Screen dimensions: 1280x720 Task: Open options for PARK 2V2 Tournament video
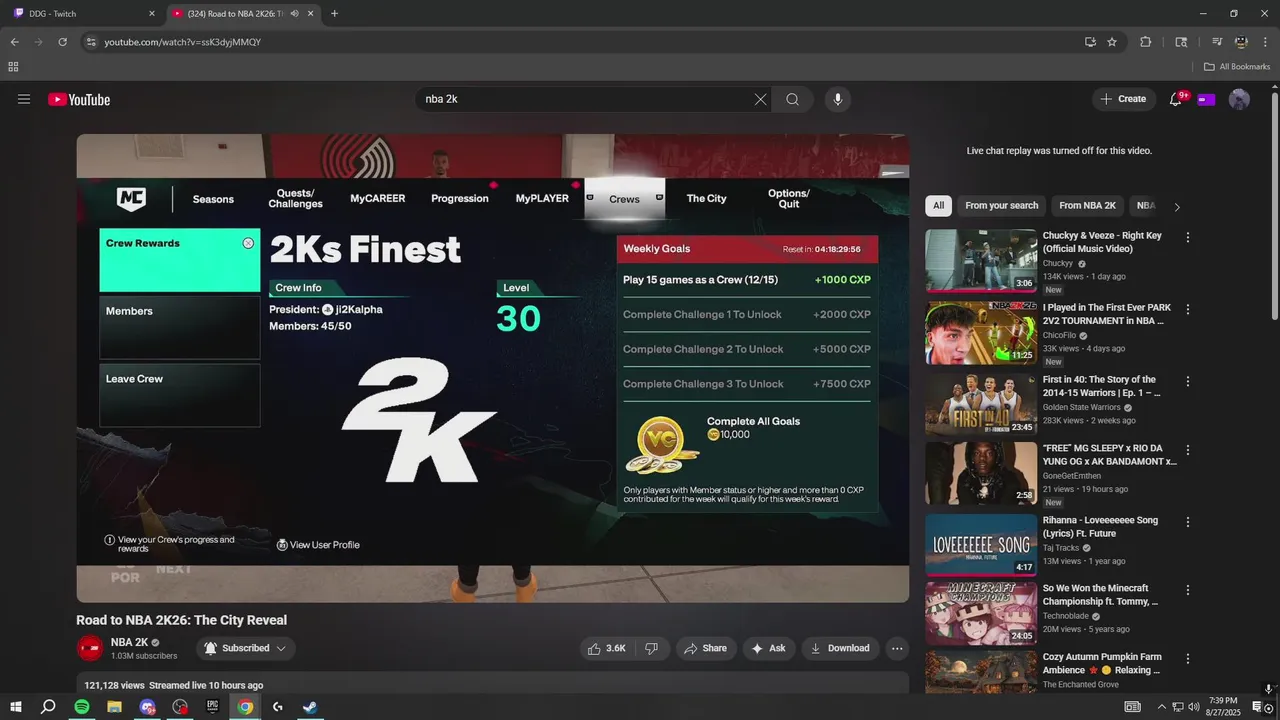tap(1188, 309)
